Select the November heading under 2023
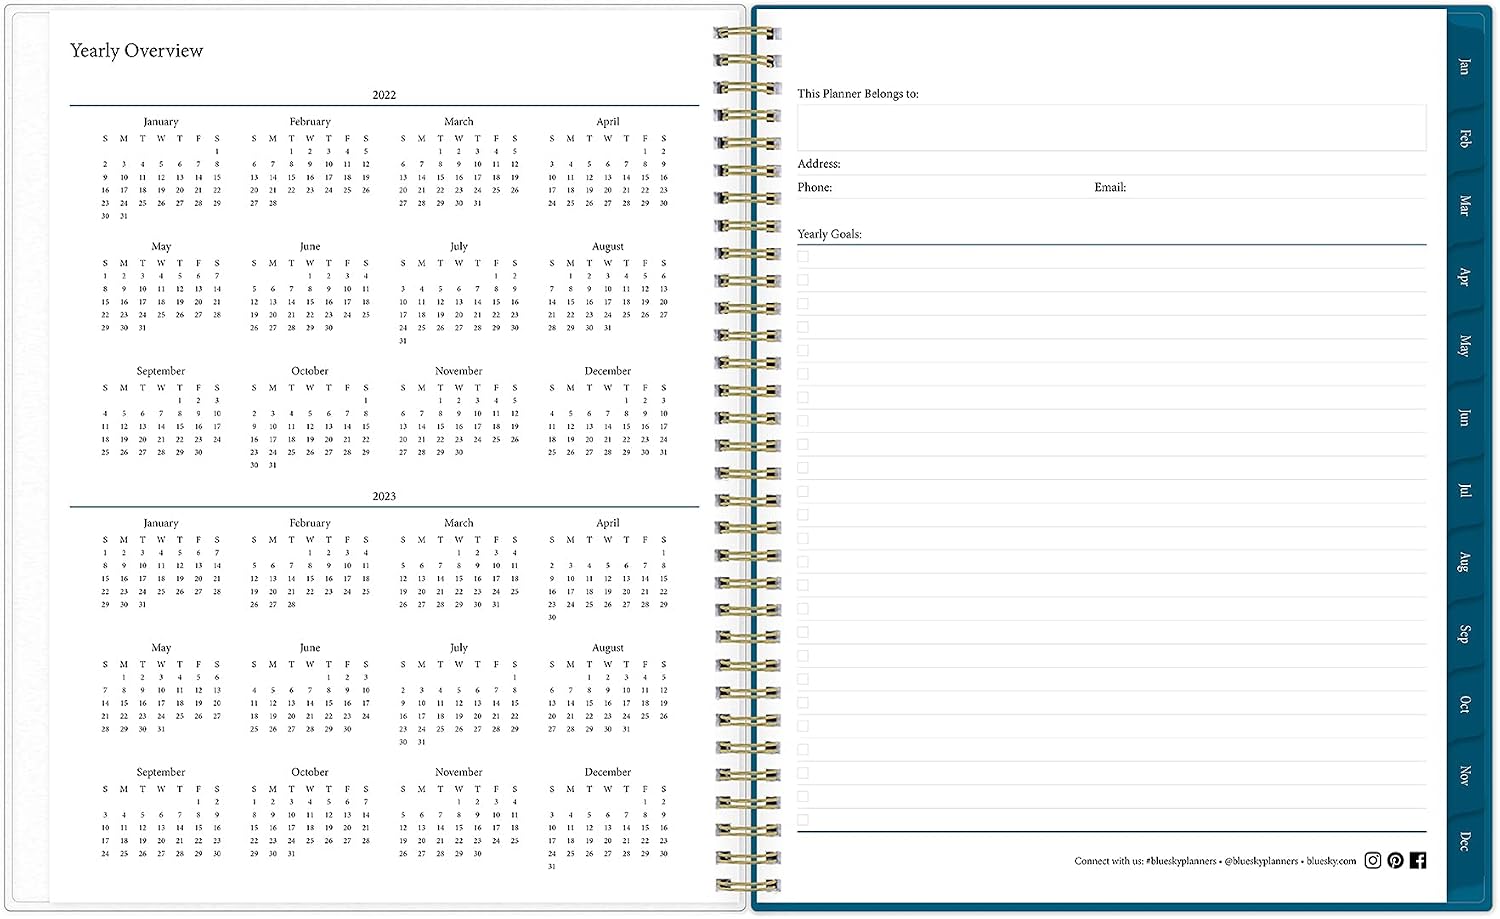 tap(459, 772)
